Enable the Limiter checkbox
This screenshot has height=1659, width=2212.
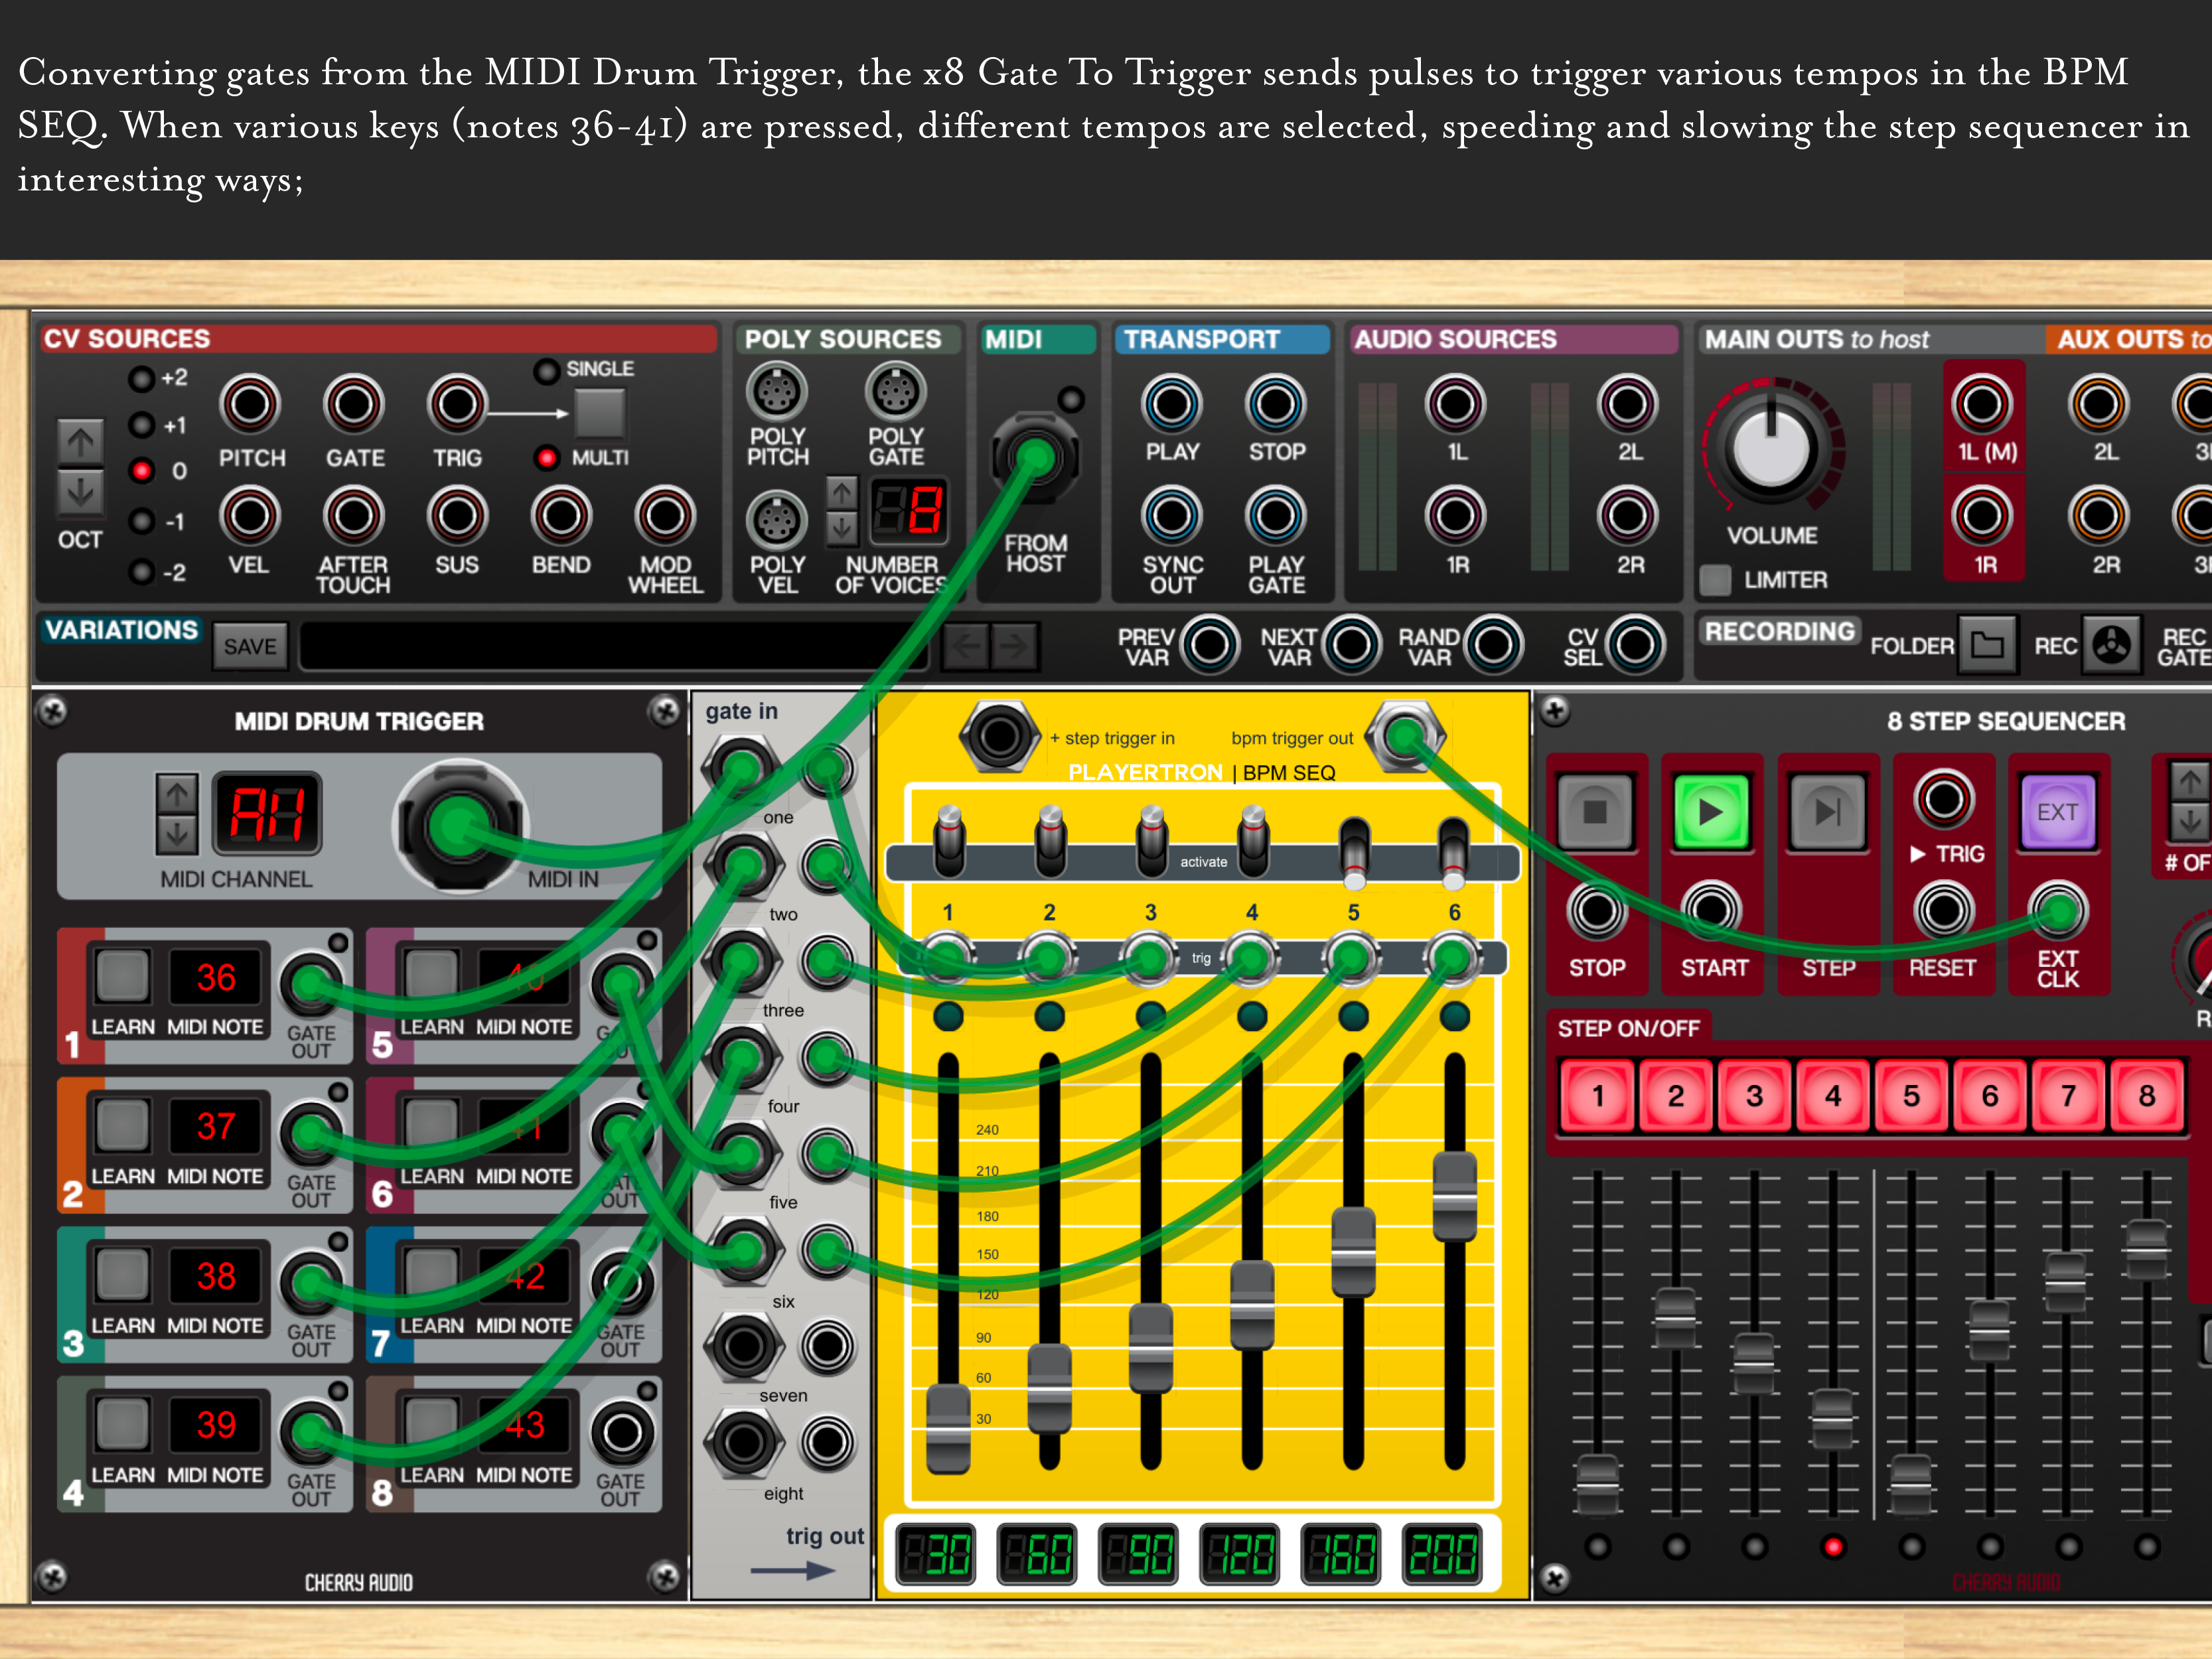1716,580
